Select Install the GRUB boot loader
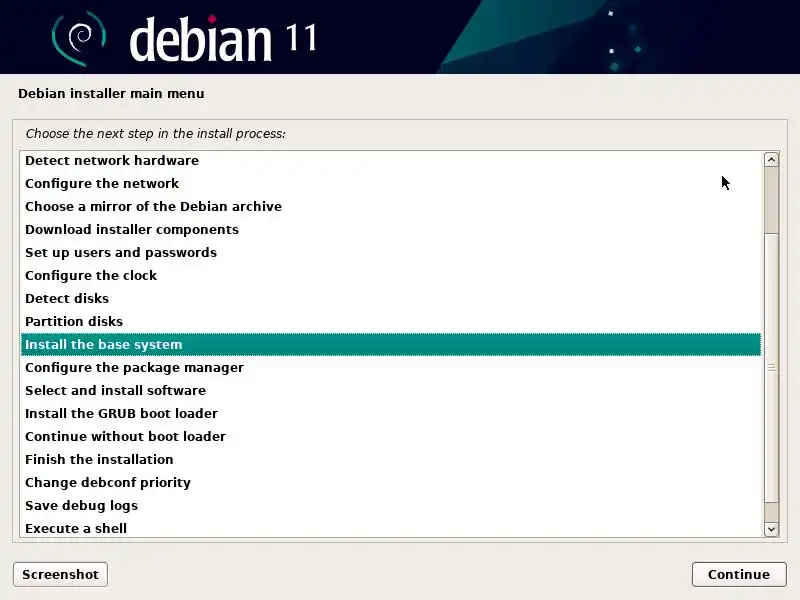Viewport: 800px width, 600px height. pyautogui.click(x=391, y=413)
